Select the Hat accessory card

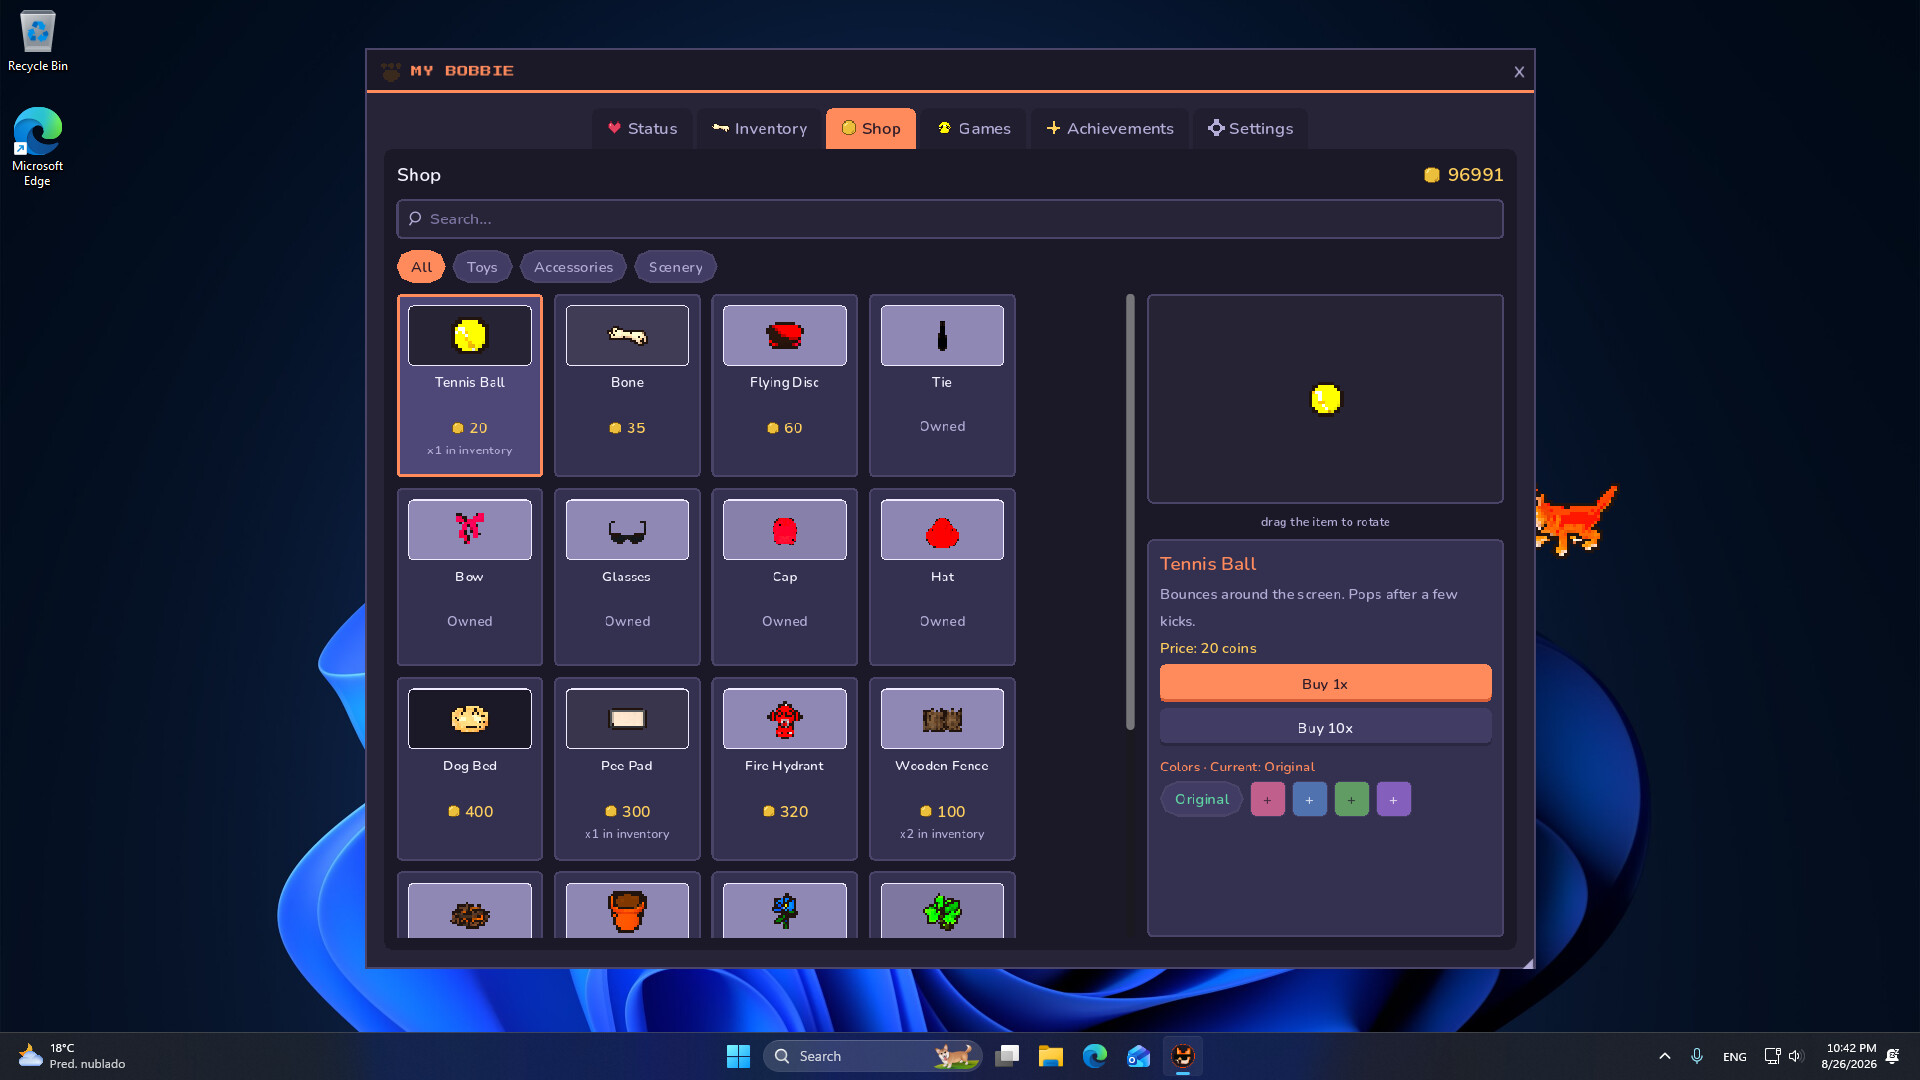click(942, 577)
